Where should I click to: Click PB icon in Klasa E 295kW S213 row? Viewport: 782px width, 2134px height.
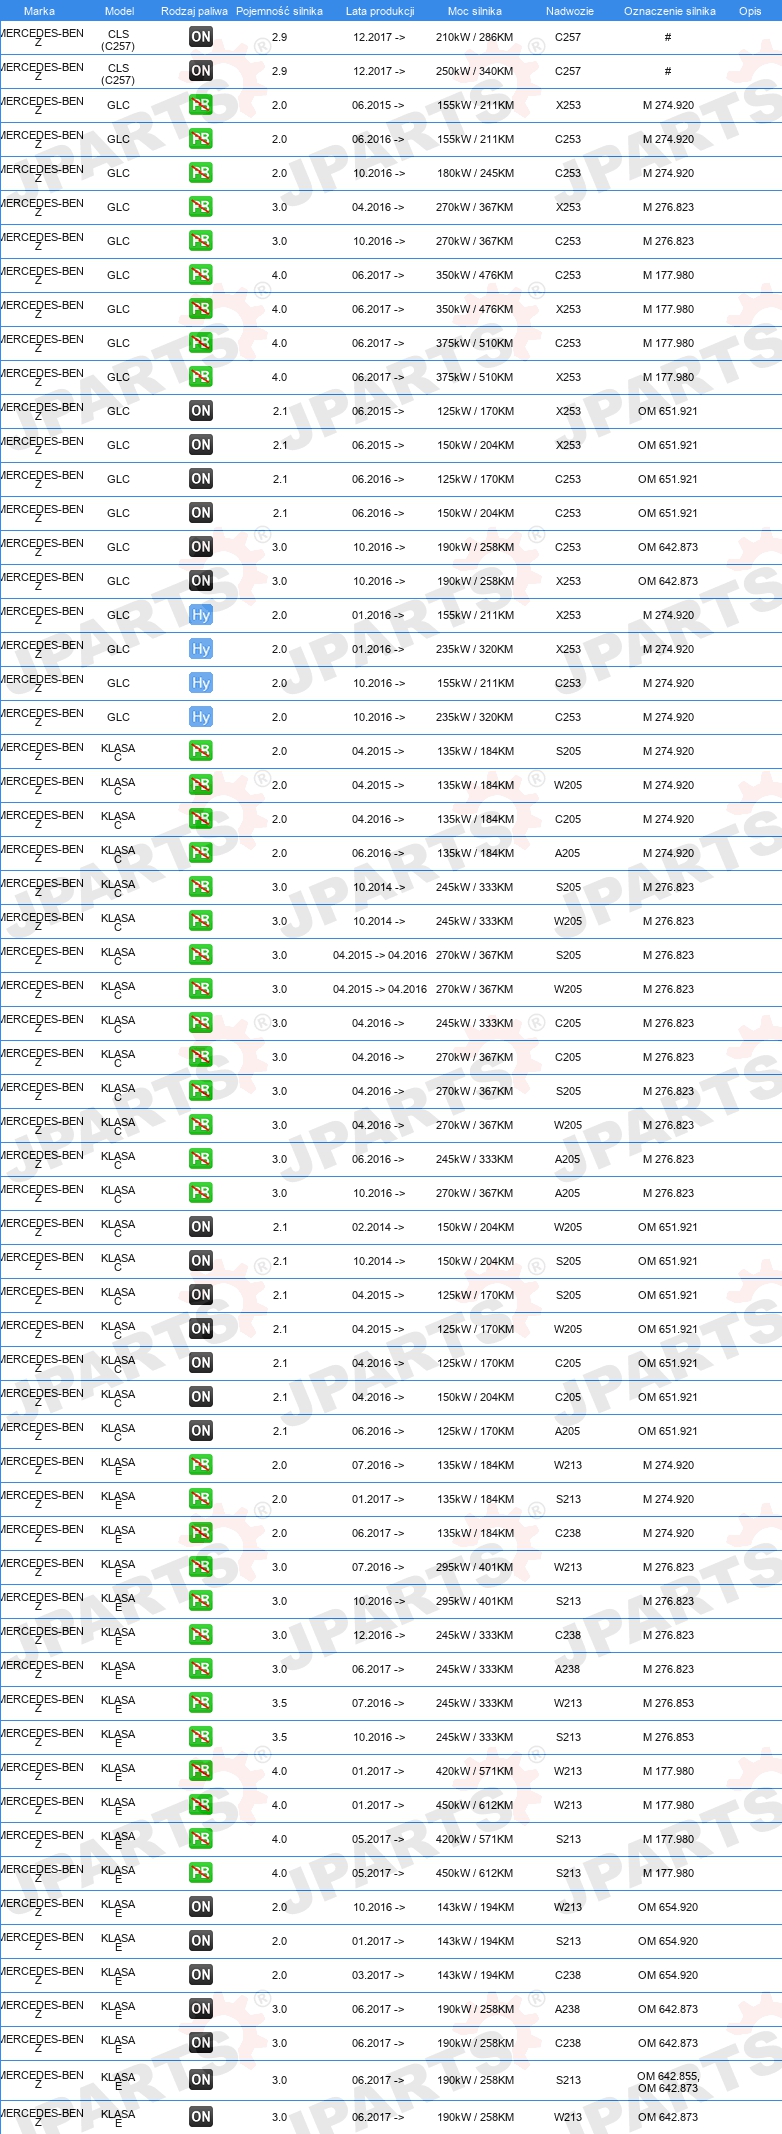[201, 1601]
